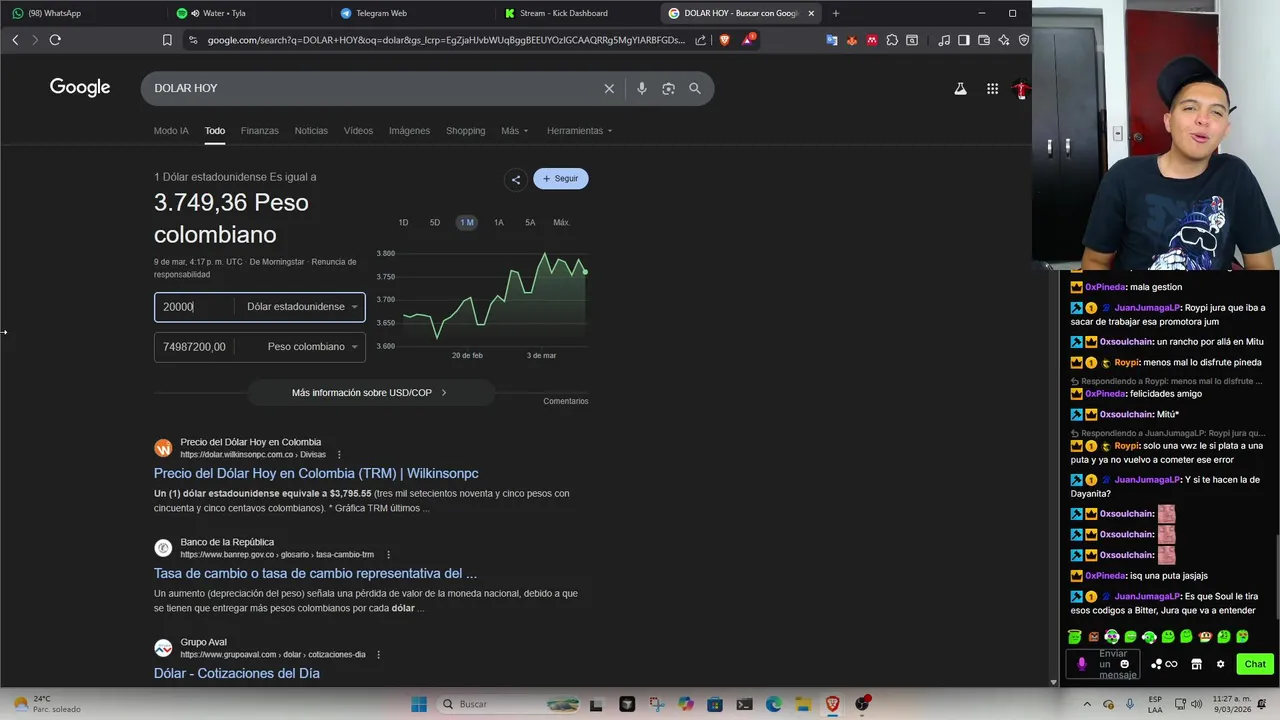Open the Peso colombiano currency dropdown
This screenshot has height=720, width=1280.
pos(312,347)
